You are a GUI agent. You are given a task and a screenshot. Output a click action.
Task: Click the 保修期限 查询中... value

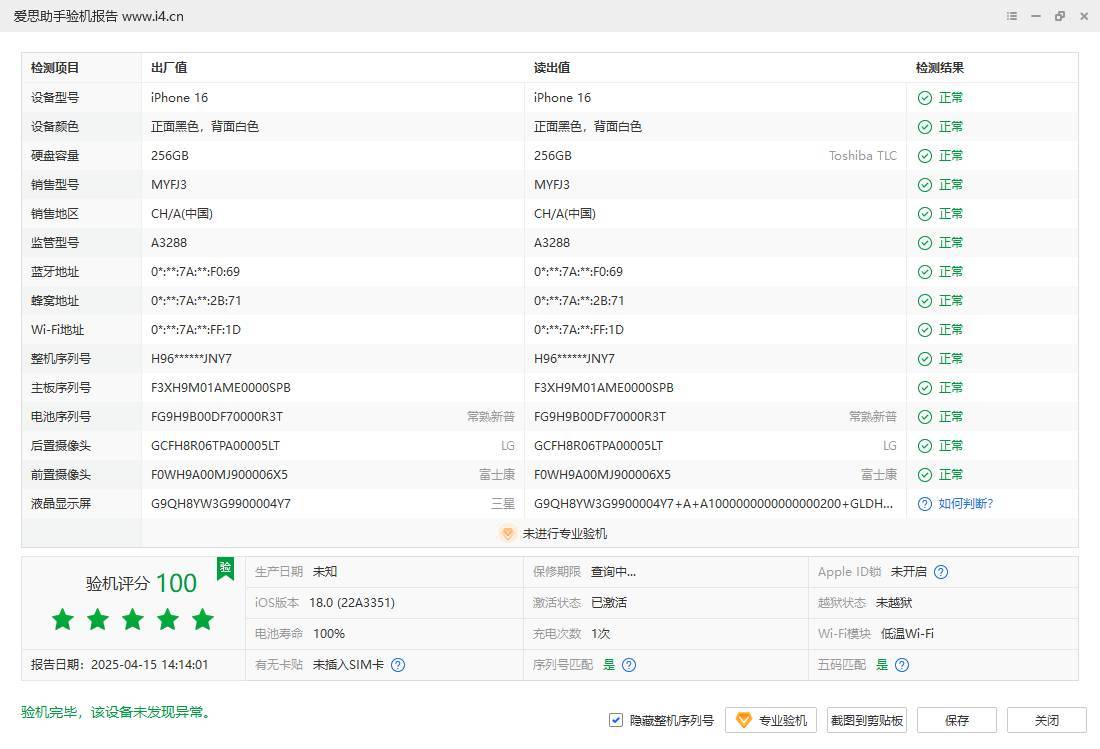[x=613, y=572]
